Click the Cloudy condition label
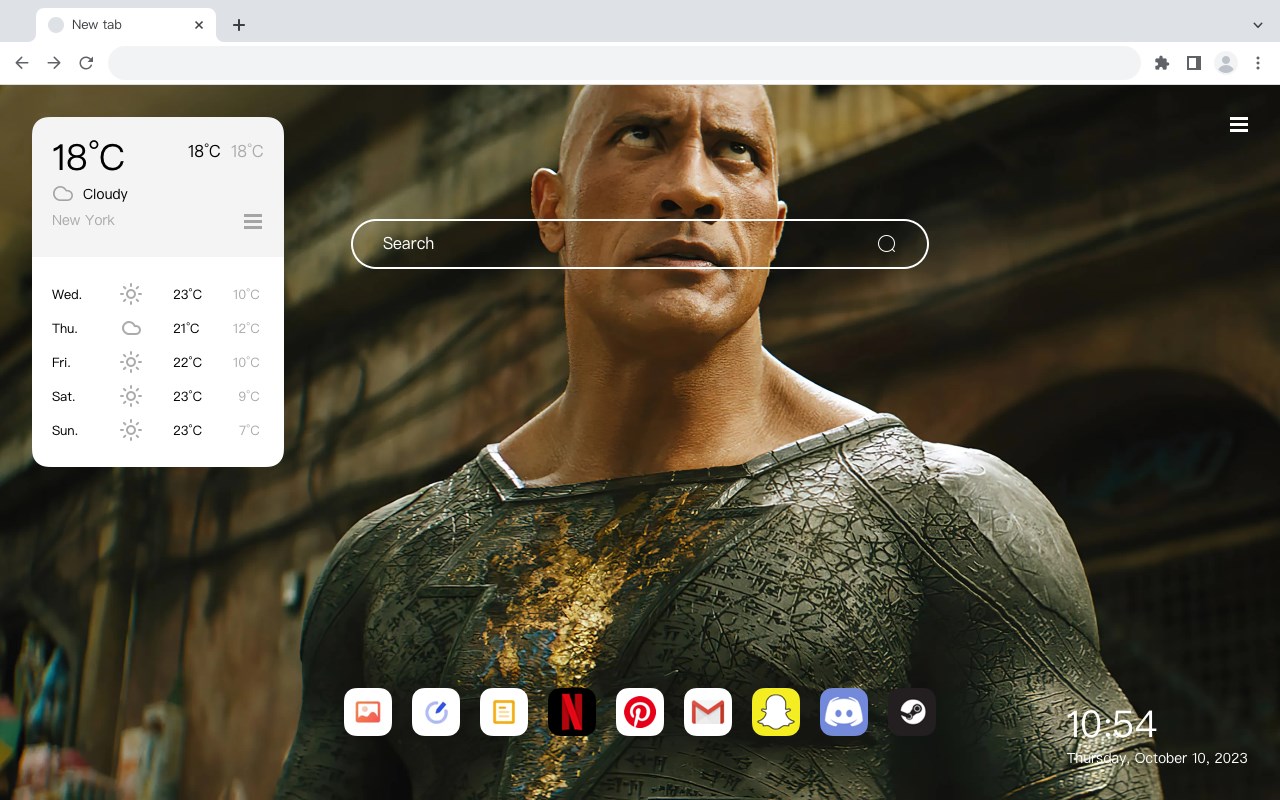 (x=105, y=194)
